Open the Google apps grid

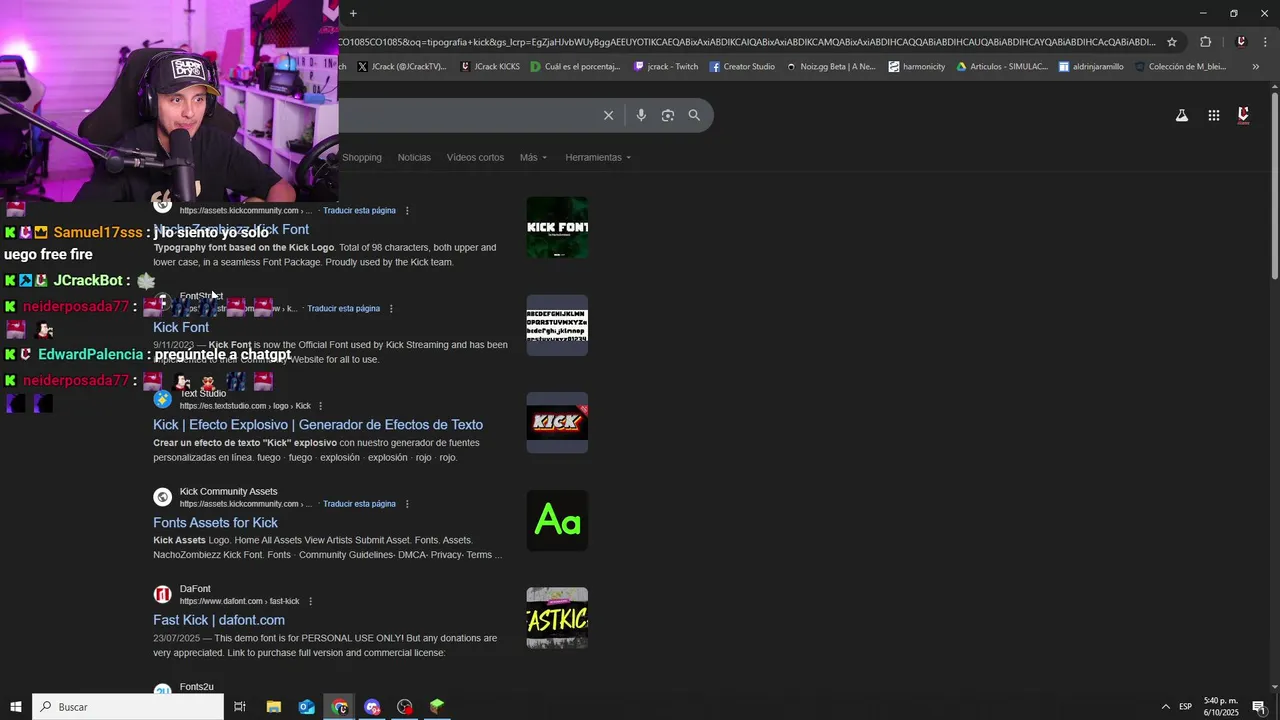[1213, 115]
